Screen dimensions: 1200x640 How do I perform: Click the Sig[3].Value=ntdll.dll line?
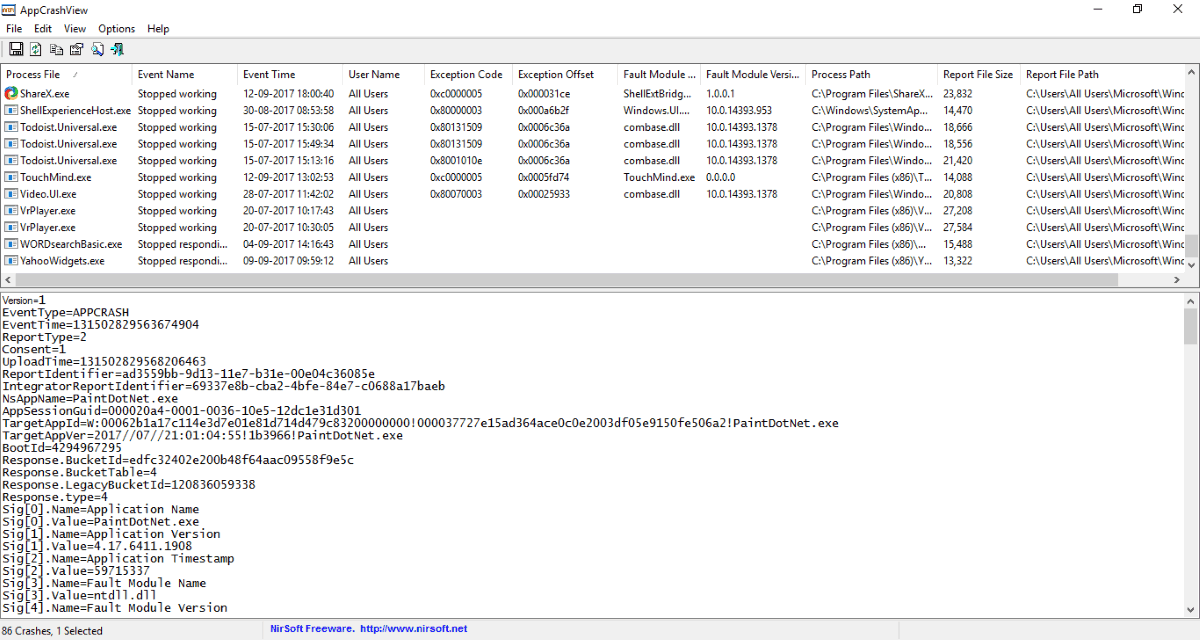click(80, 595)
